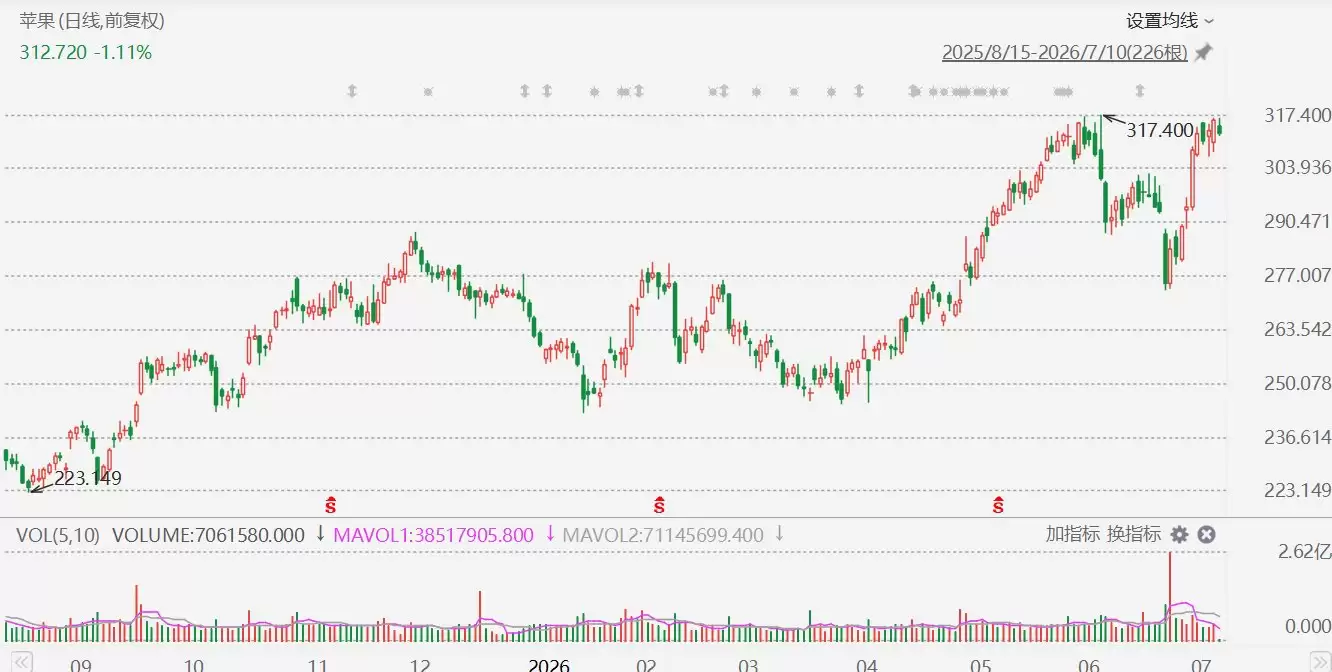
Task: Click the red S marker above month 11
Action: coord(330,504)
